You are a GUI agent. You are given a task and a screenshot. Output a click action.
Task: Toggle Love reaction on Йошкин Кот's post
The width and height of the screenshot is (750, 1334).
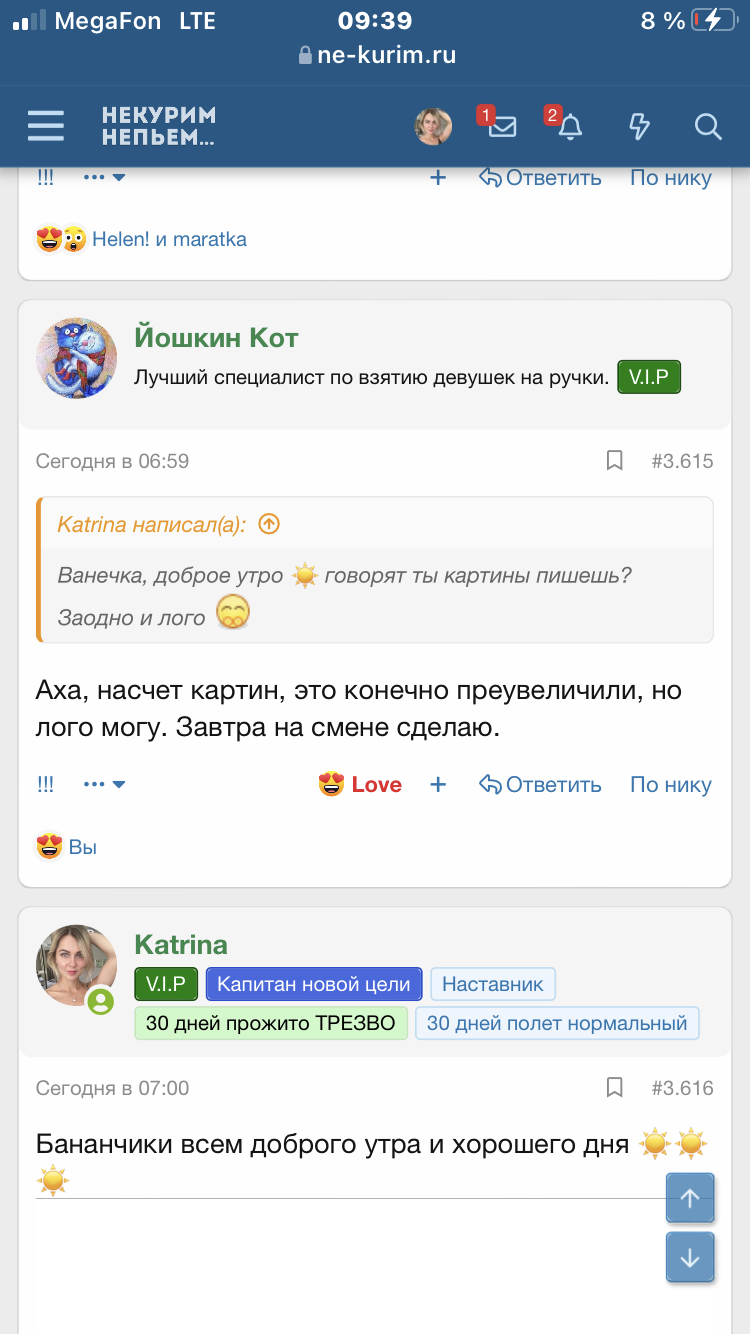point(361,785)
